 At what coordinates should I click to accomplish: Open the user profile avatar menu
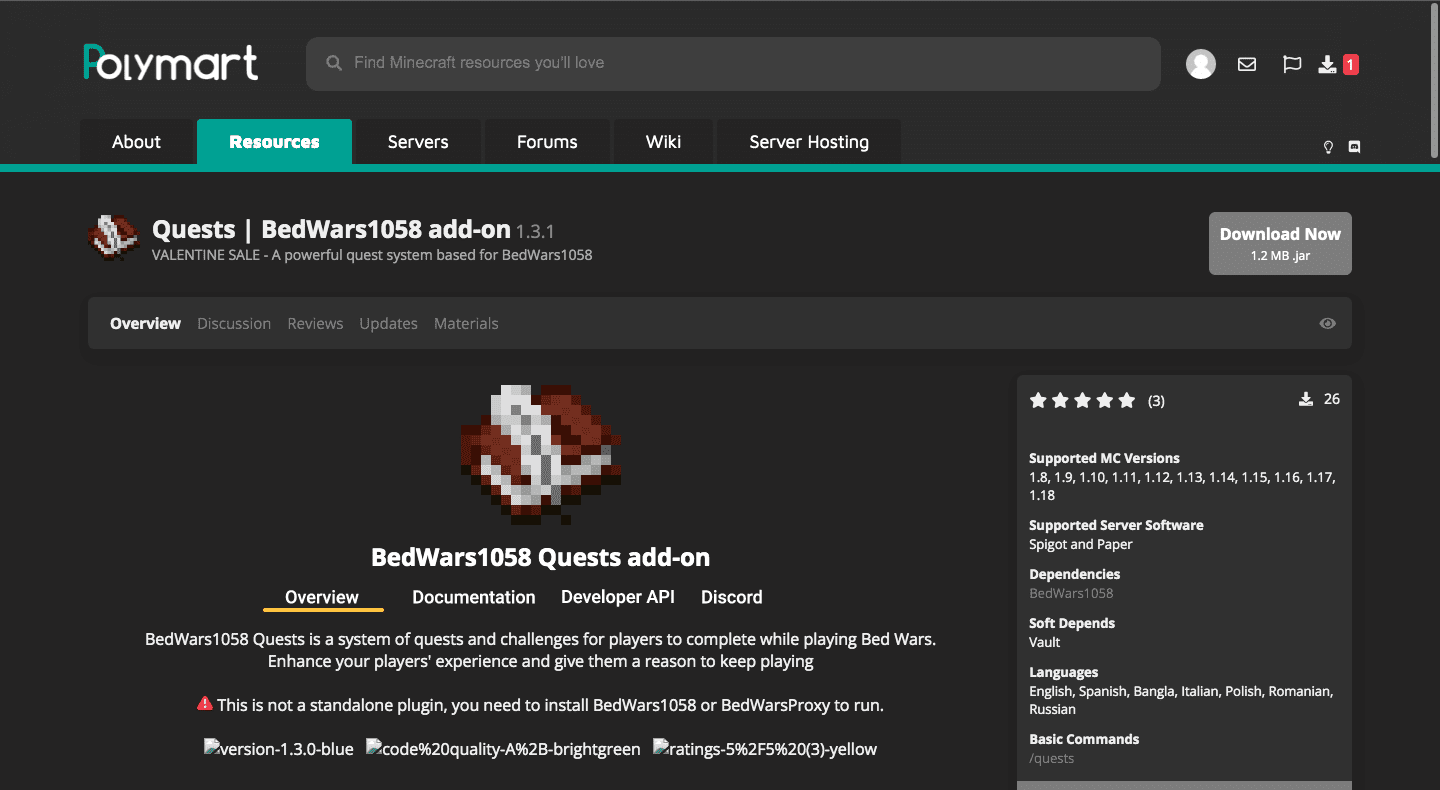click(1201, 64)
